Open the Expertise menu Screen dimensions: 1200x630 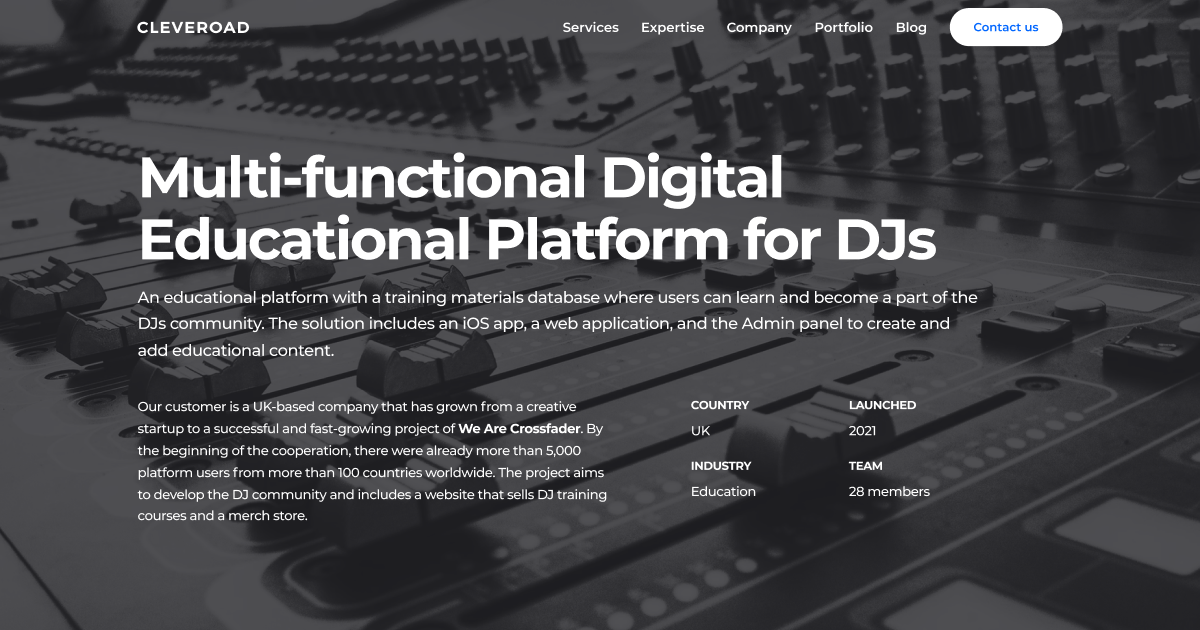(672, 28)
